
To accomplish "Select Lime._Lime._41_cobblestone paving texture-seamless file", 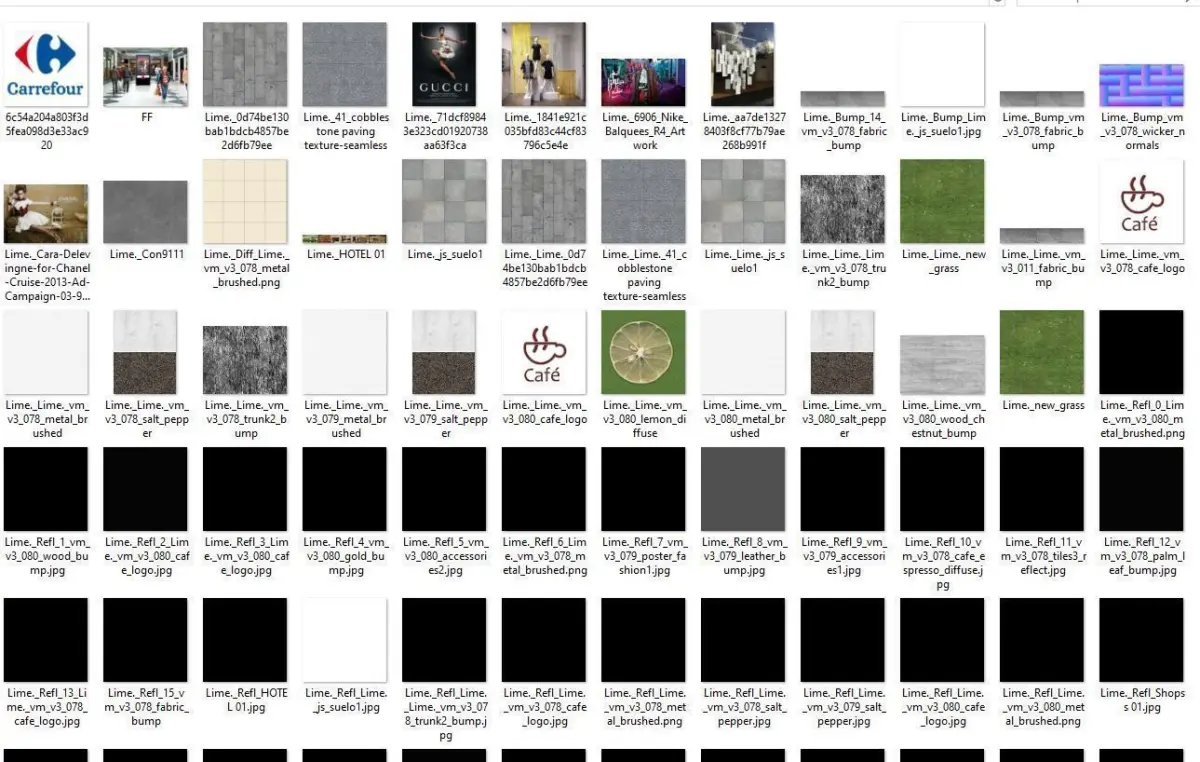I will tap(644, 201).
